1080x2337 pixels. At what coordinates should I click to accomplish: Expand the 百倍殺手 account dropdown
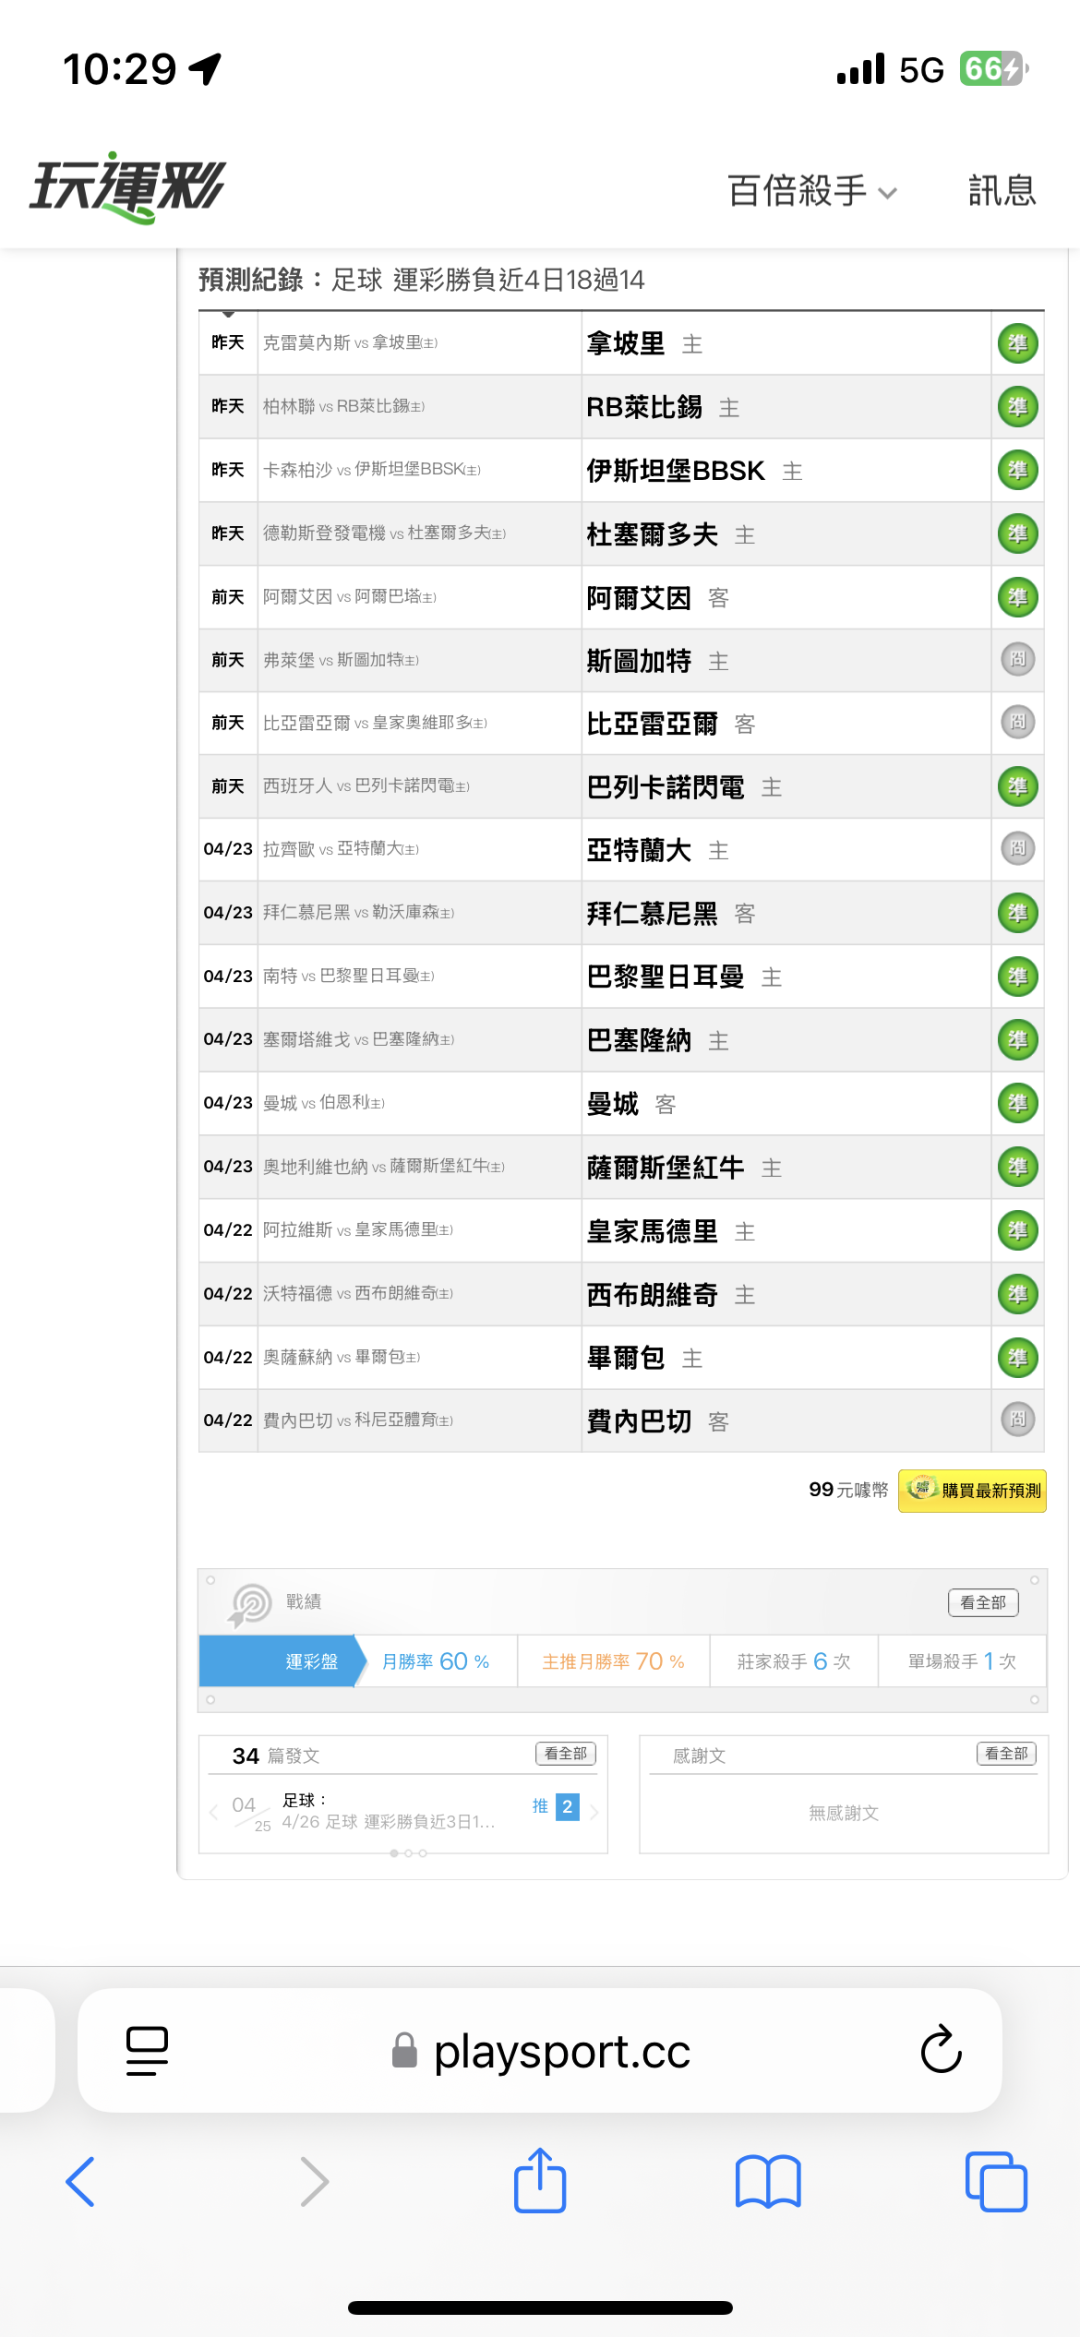pyautogui.click(x=811, y=190)
